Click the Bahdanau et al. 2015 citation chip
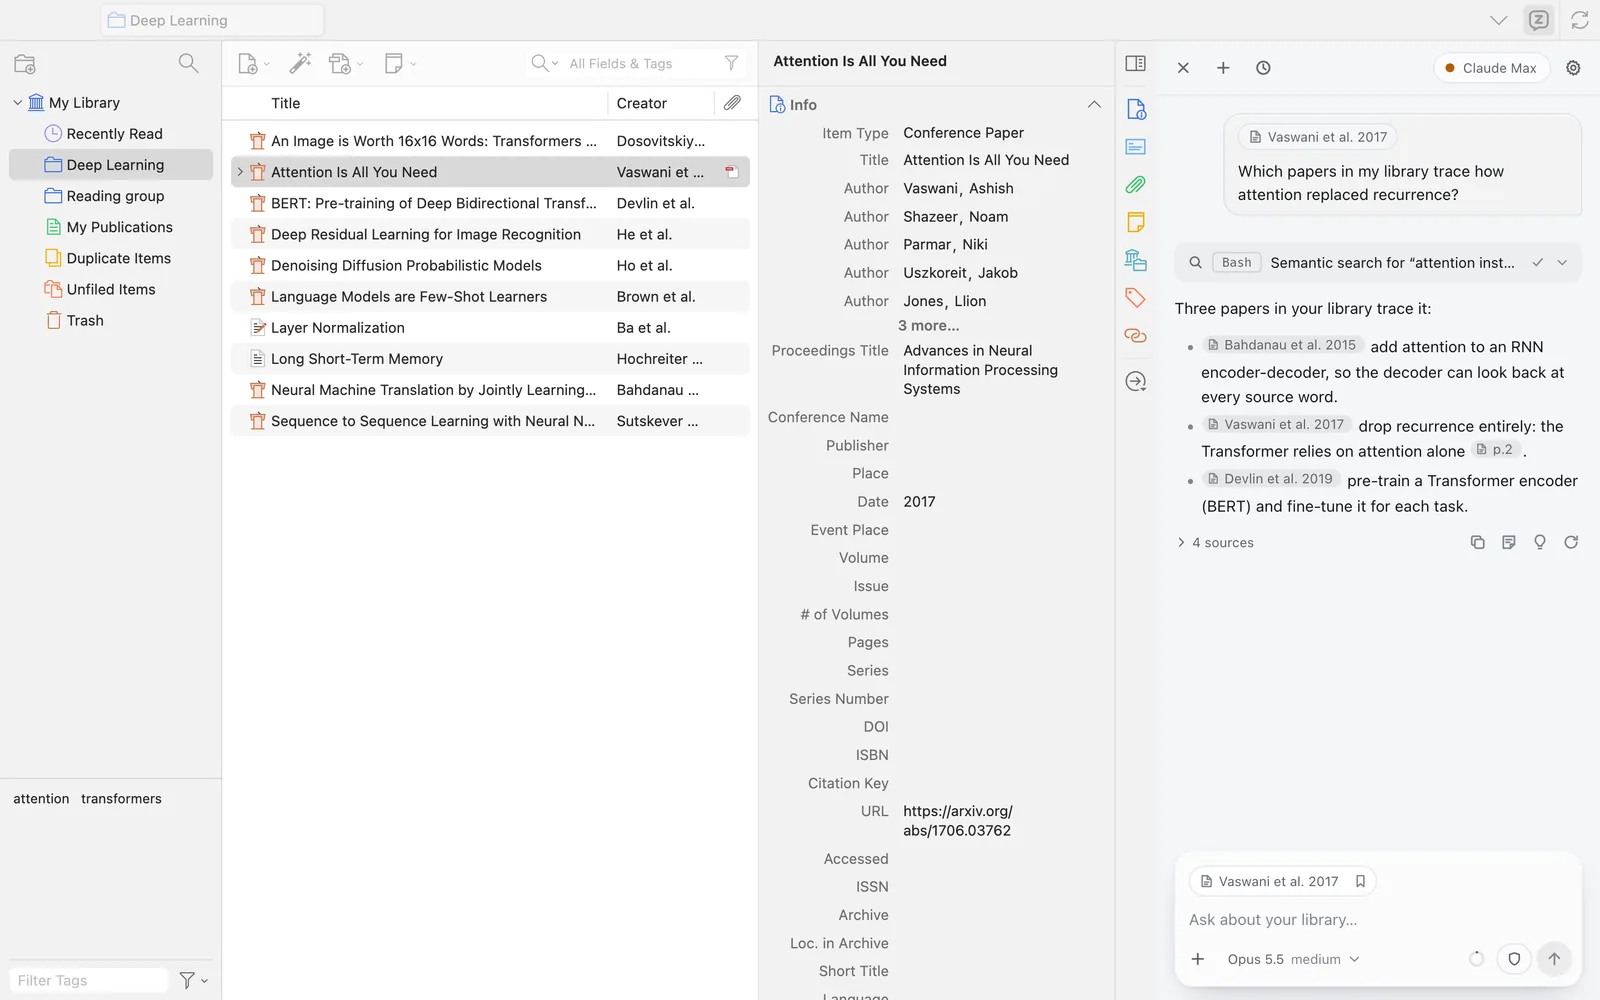The image size is (1600, 1000). 1282,345
